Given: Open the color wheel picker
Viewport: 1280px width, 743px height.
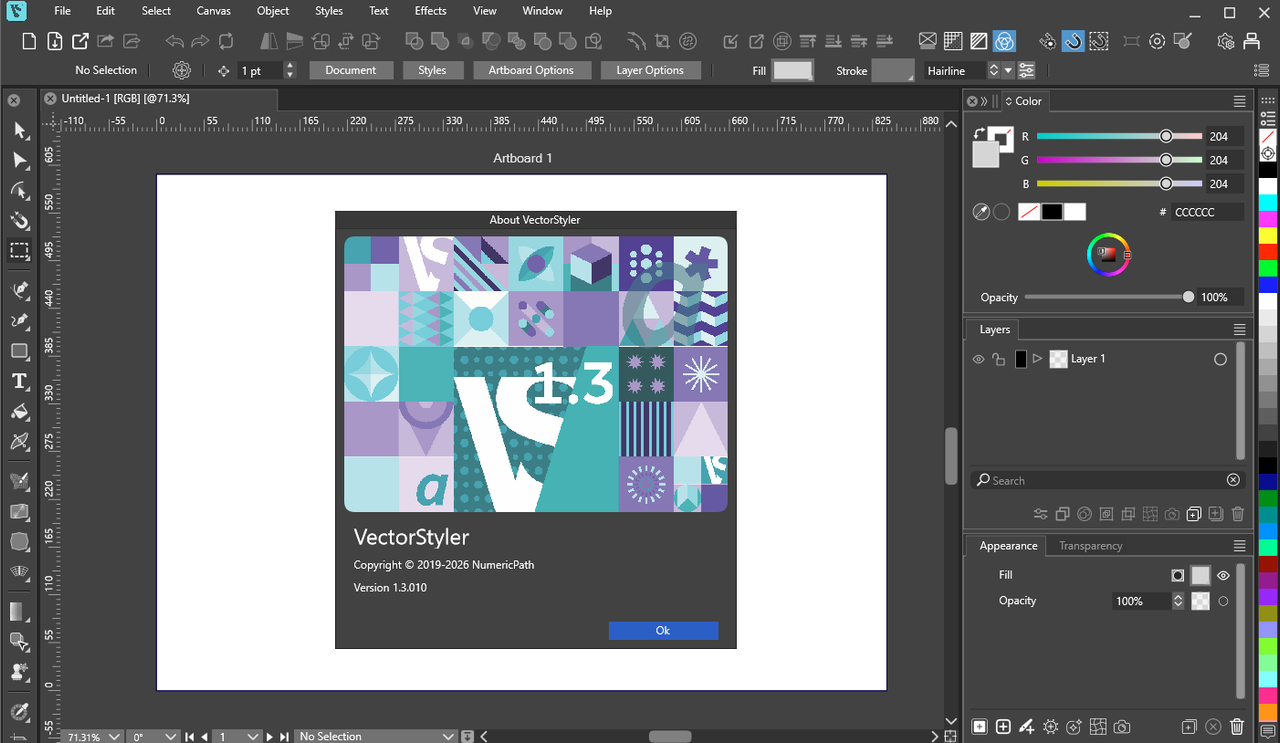Looking at the screenshot, I should pyautogui.click(x=1107, y=254).
